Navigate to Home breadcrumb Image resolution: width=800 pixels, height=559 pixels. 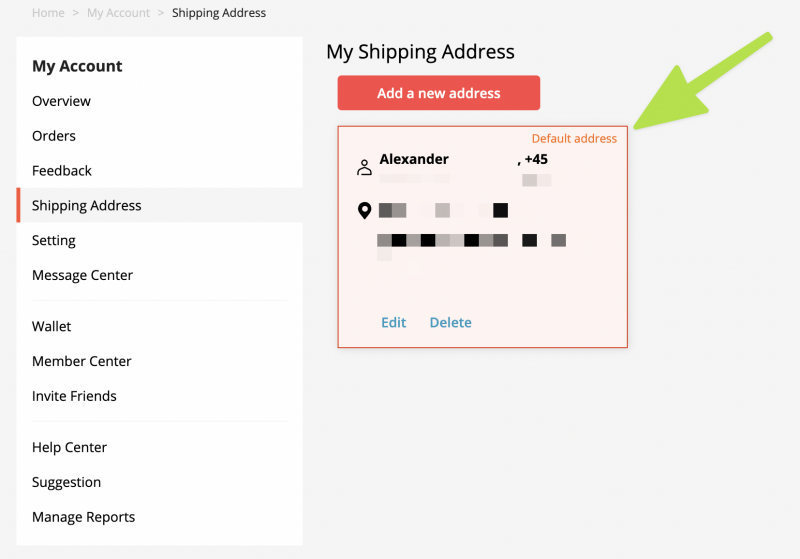click(48, 13)
